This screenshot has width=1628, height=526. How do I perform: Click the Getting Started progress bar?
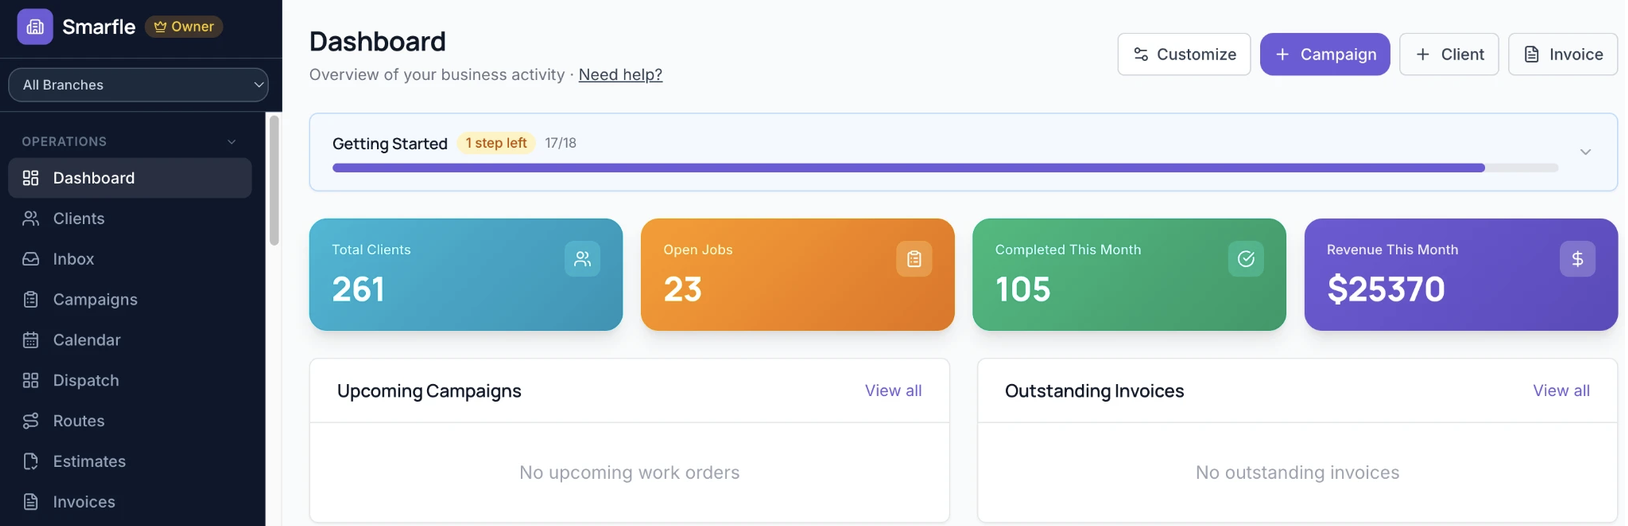945,168
